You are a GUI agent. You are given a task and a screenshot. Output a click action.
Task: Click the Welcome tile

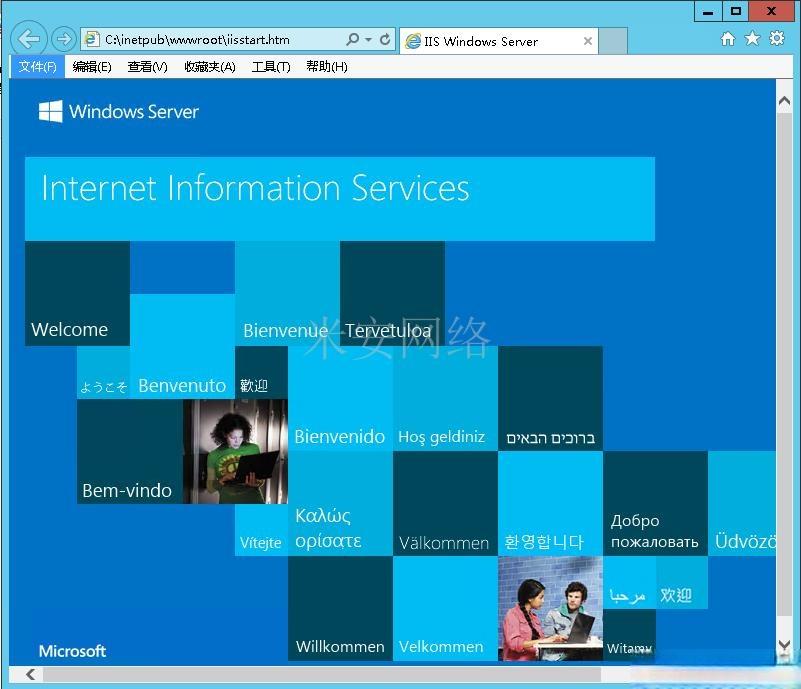click(x=77, y=293)
